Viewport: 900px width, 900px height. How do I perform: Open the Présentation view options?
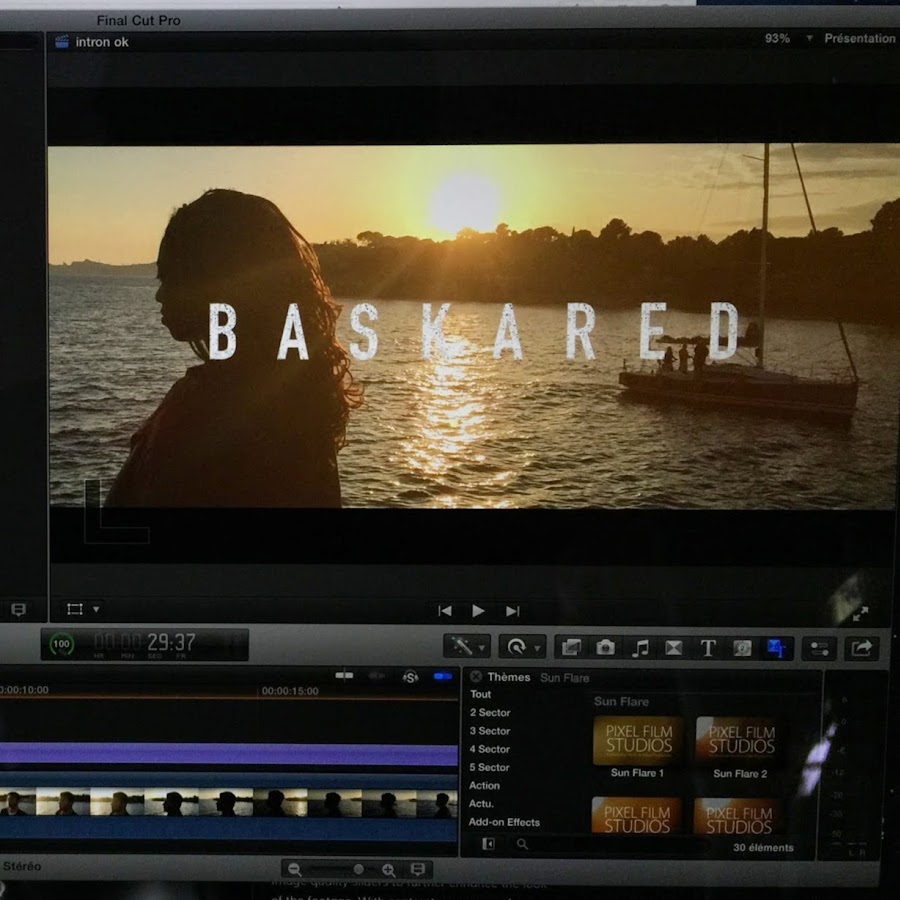[x=859, y=38]
